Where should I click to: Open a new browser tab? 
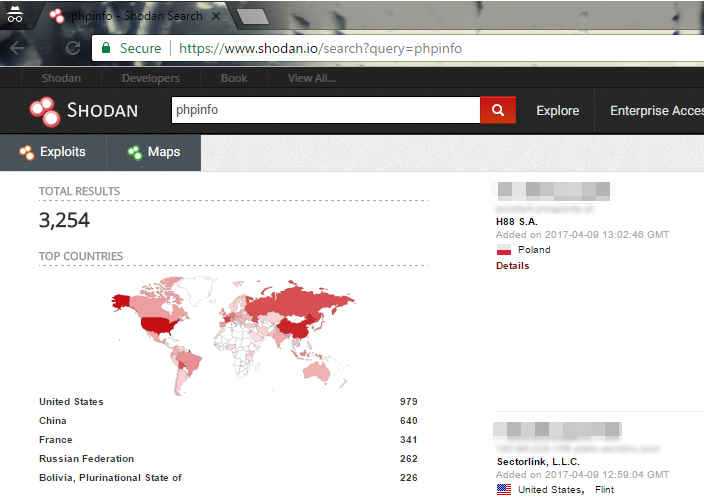click(253, 17)
